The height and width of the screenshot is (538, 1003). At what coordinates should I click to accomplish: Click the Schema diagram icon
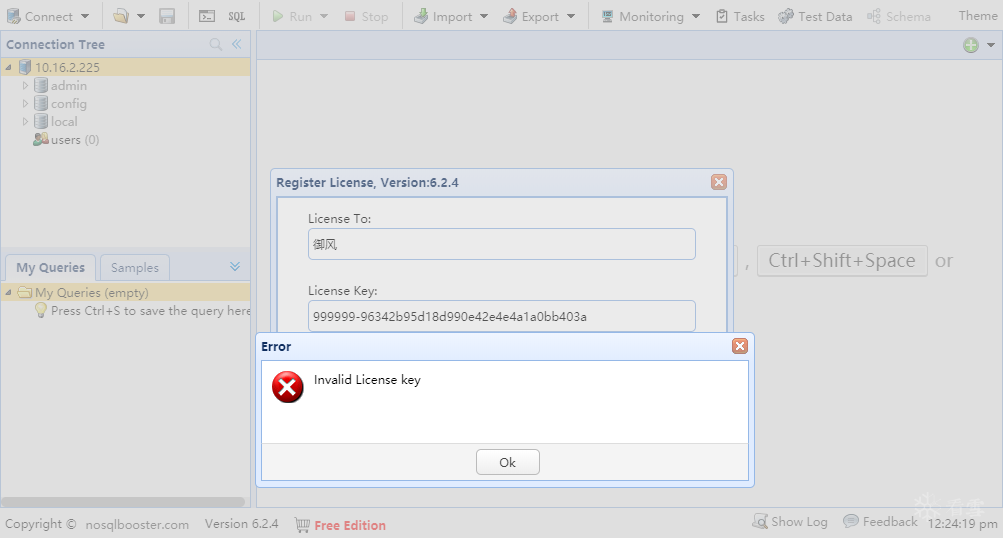[874, 17]
